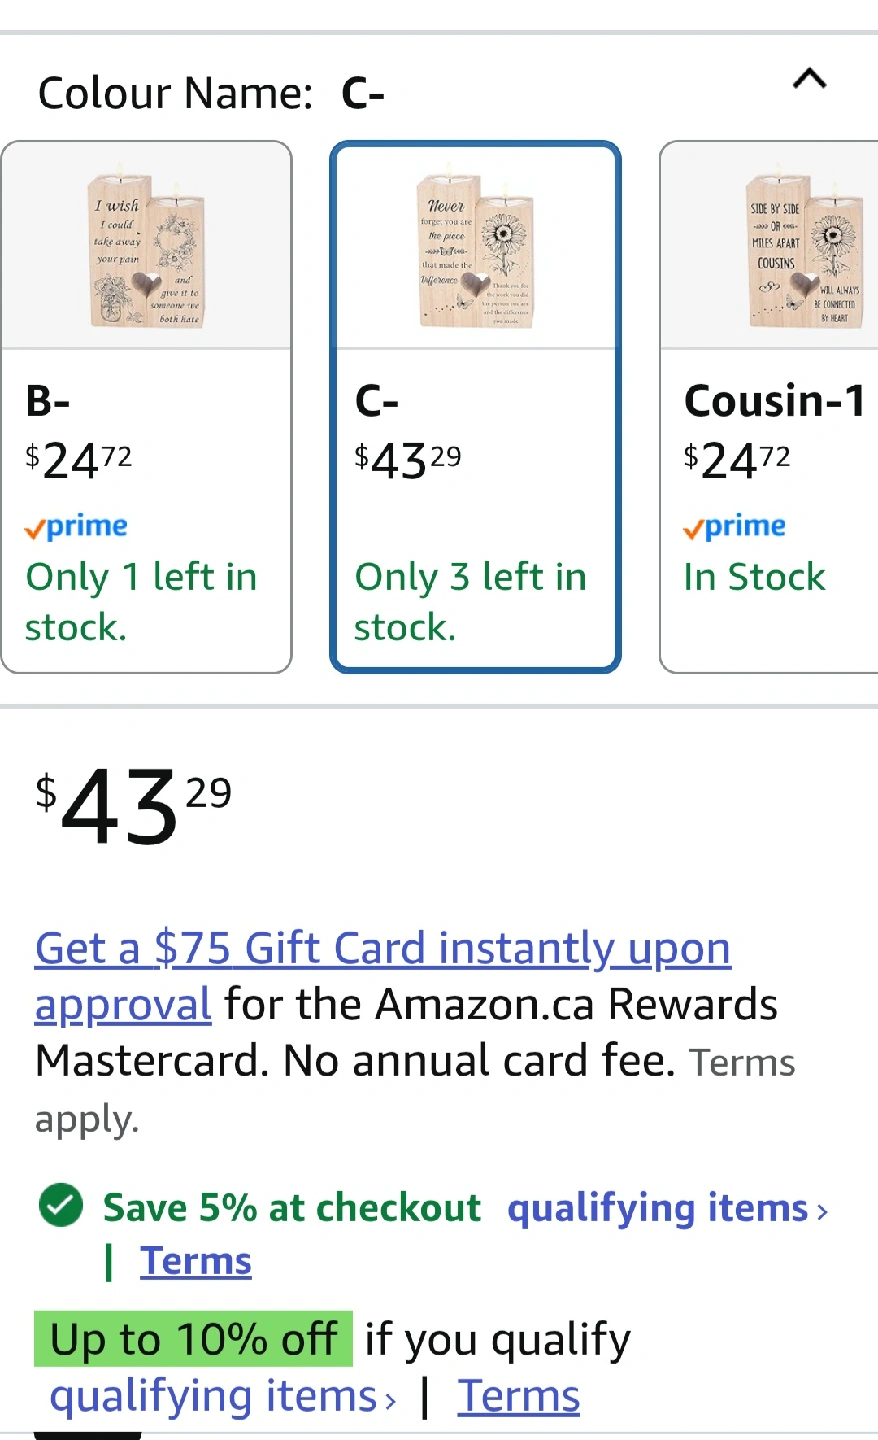The height and width of the screenshot is (1440, 878).
Task: Click prime logo on B- option
Action: point(77,527)
